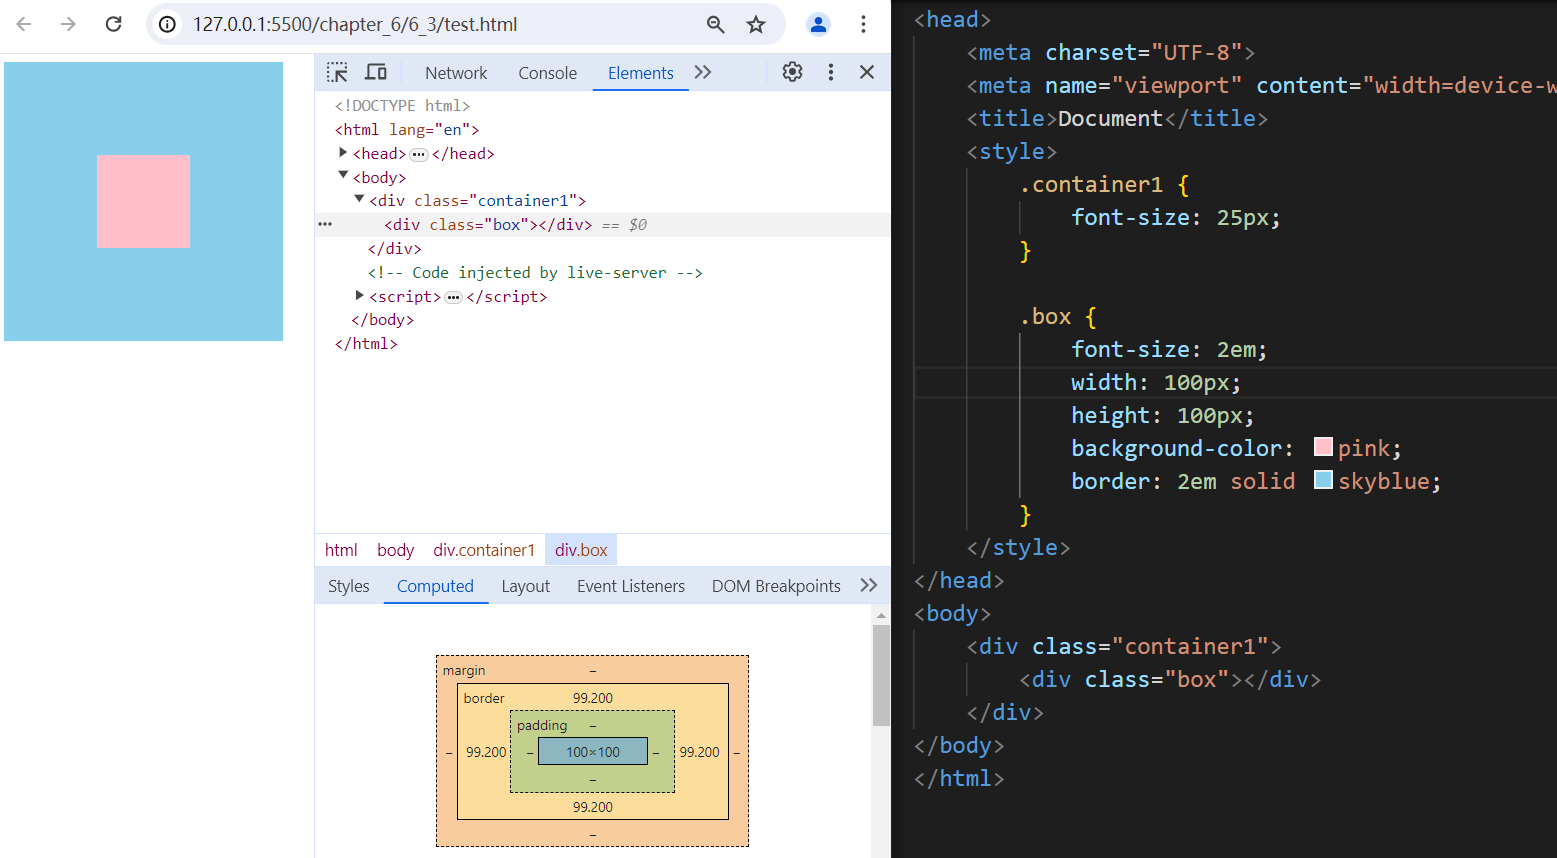Click the top border value 99.200
This screenshot has width=1557, height=858.
tap(593, 698)
